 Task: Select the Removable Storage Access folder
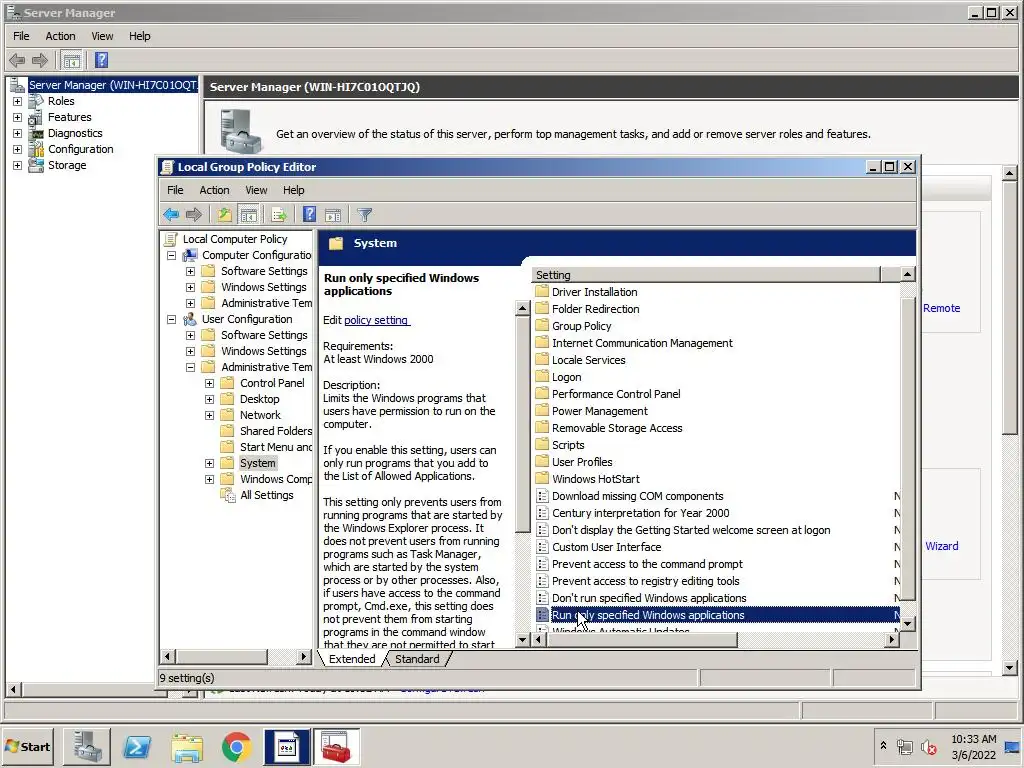point(616,428)
